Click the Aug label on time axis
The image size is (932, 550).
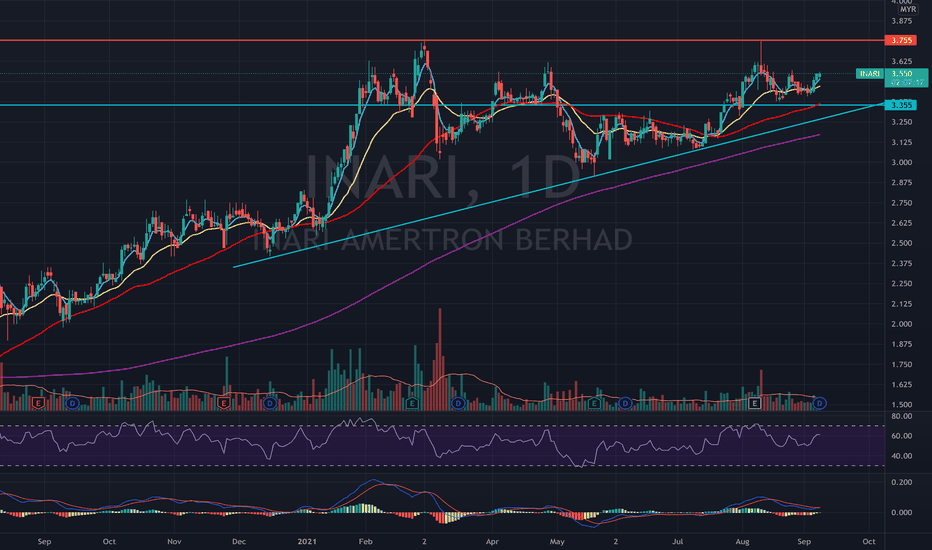[742, 542]
